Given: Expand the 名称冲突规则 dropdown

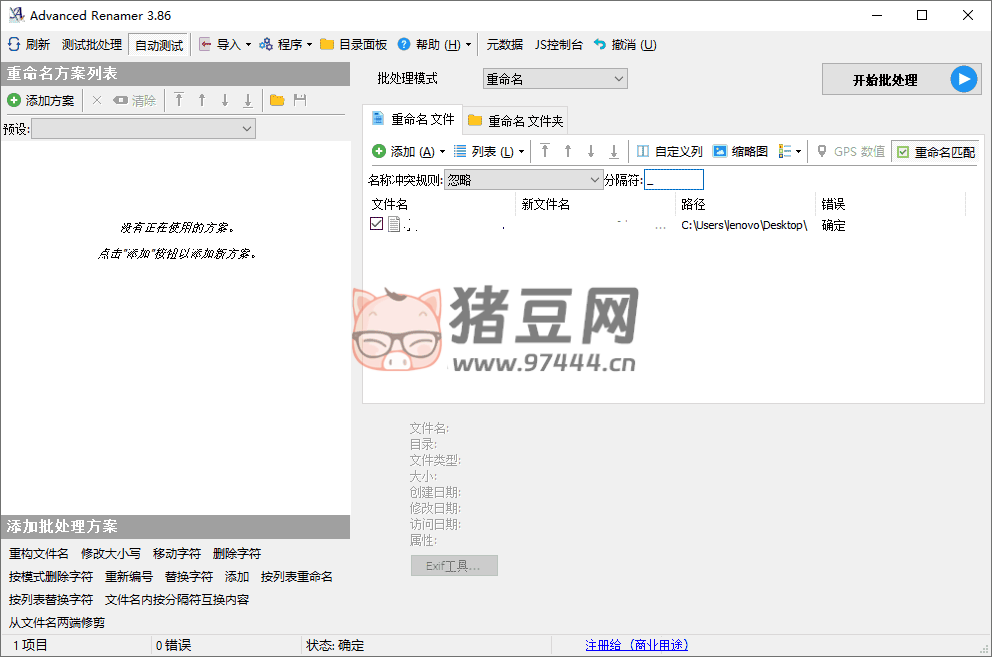Looking at the screenshot, I should tap(522, 180).
